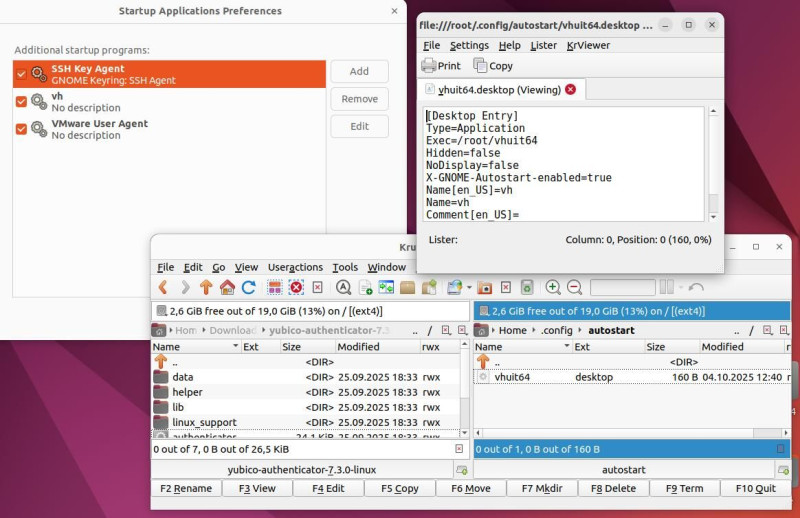Select yubico-authenticator-7.3.0-linux tab

(302, 470)
